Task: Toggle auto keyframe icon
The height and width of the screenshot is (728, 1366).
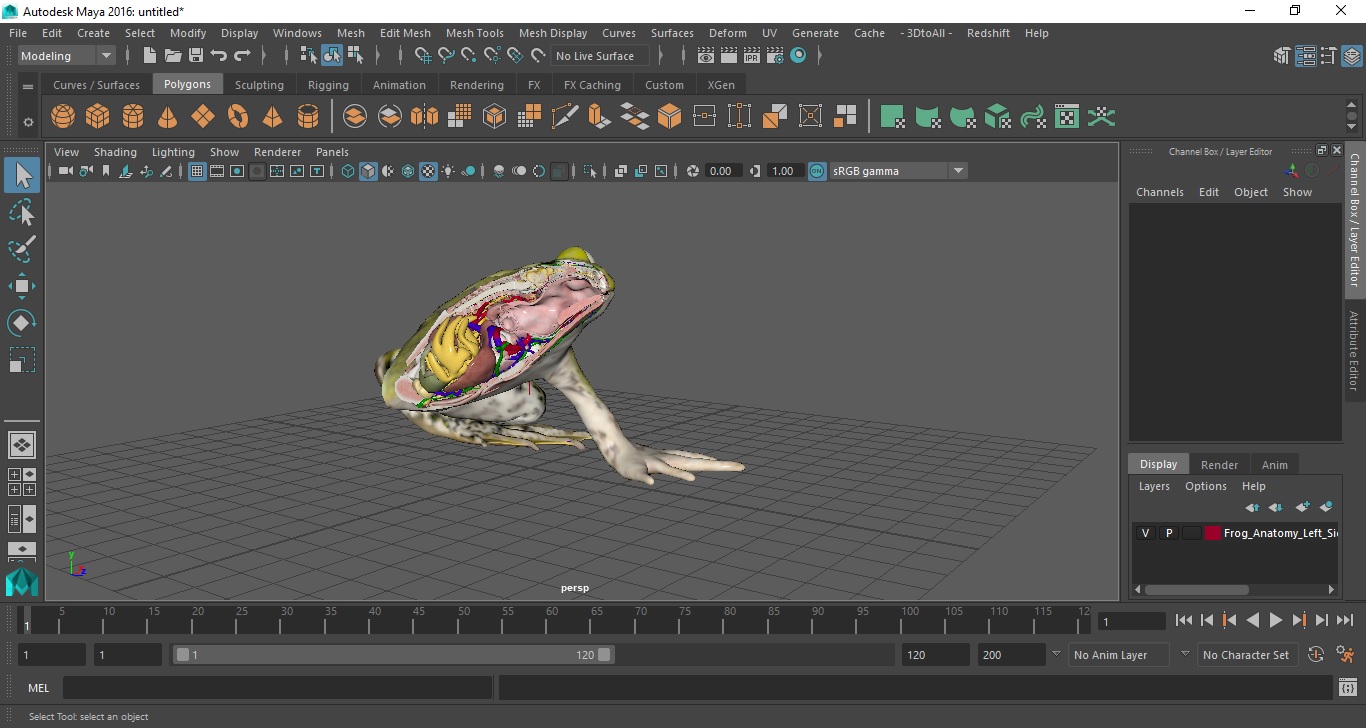Action: [1316, 655]
